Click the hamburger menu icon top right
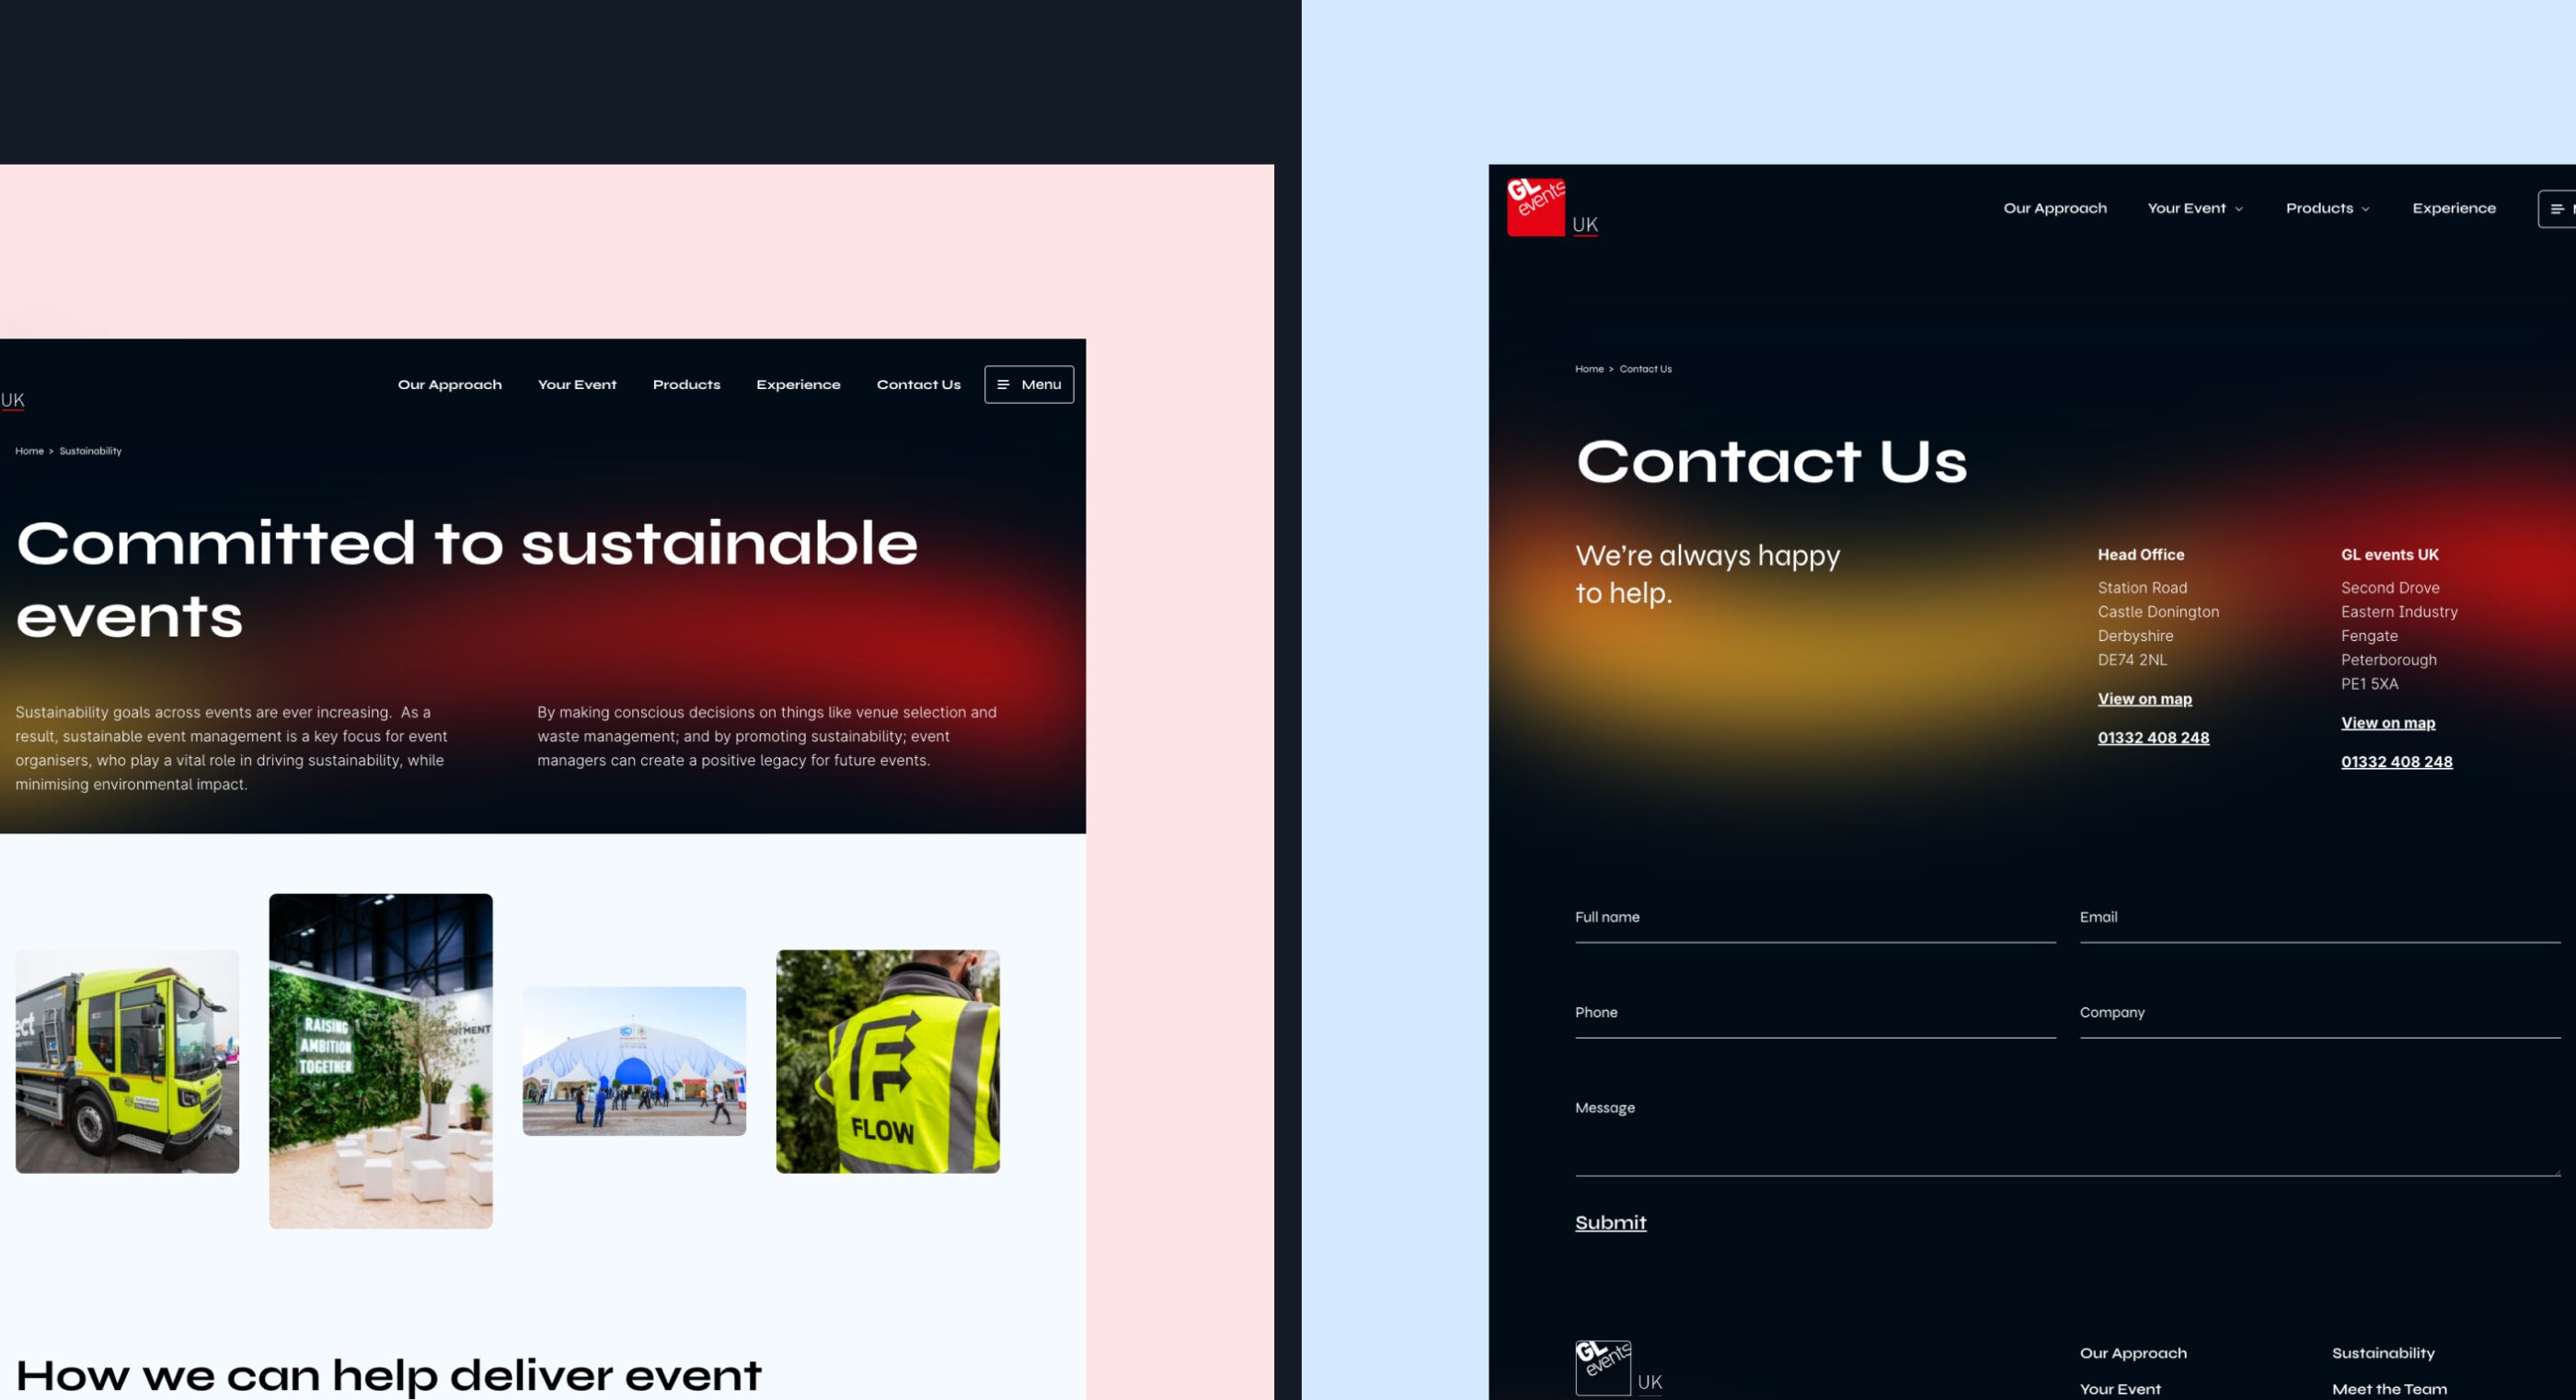The height and width of the screenshot is (1400, 2576). pyautogui.click(x=2557, y=209)
